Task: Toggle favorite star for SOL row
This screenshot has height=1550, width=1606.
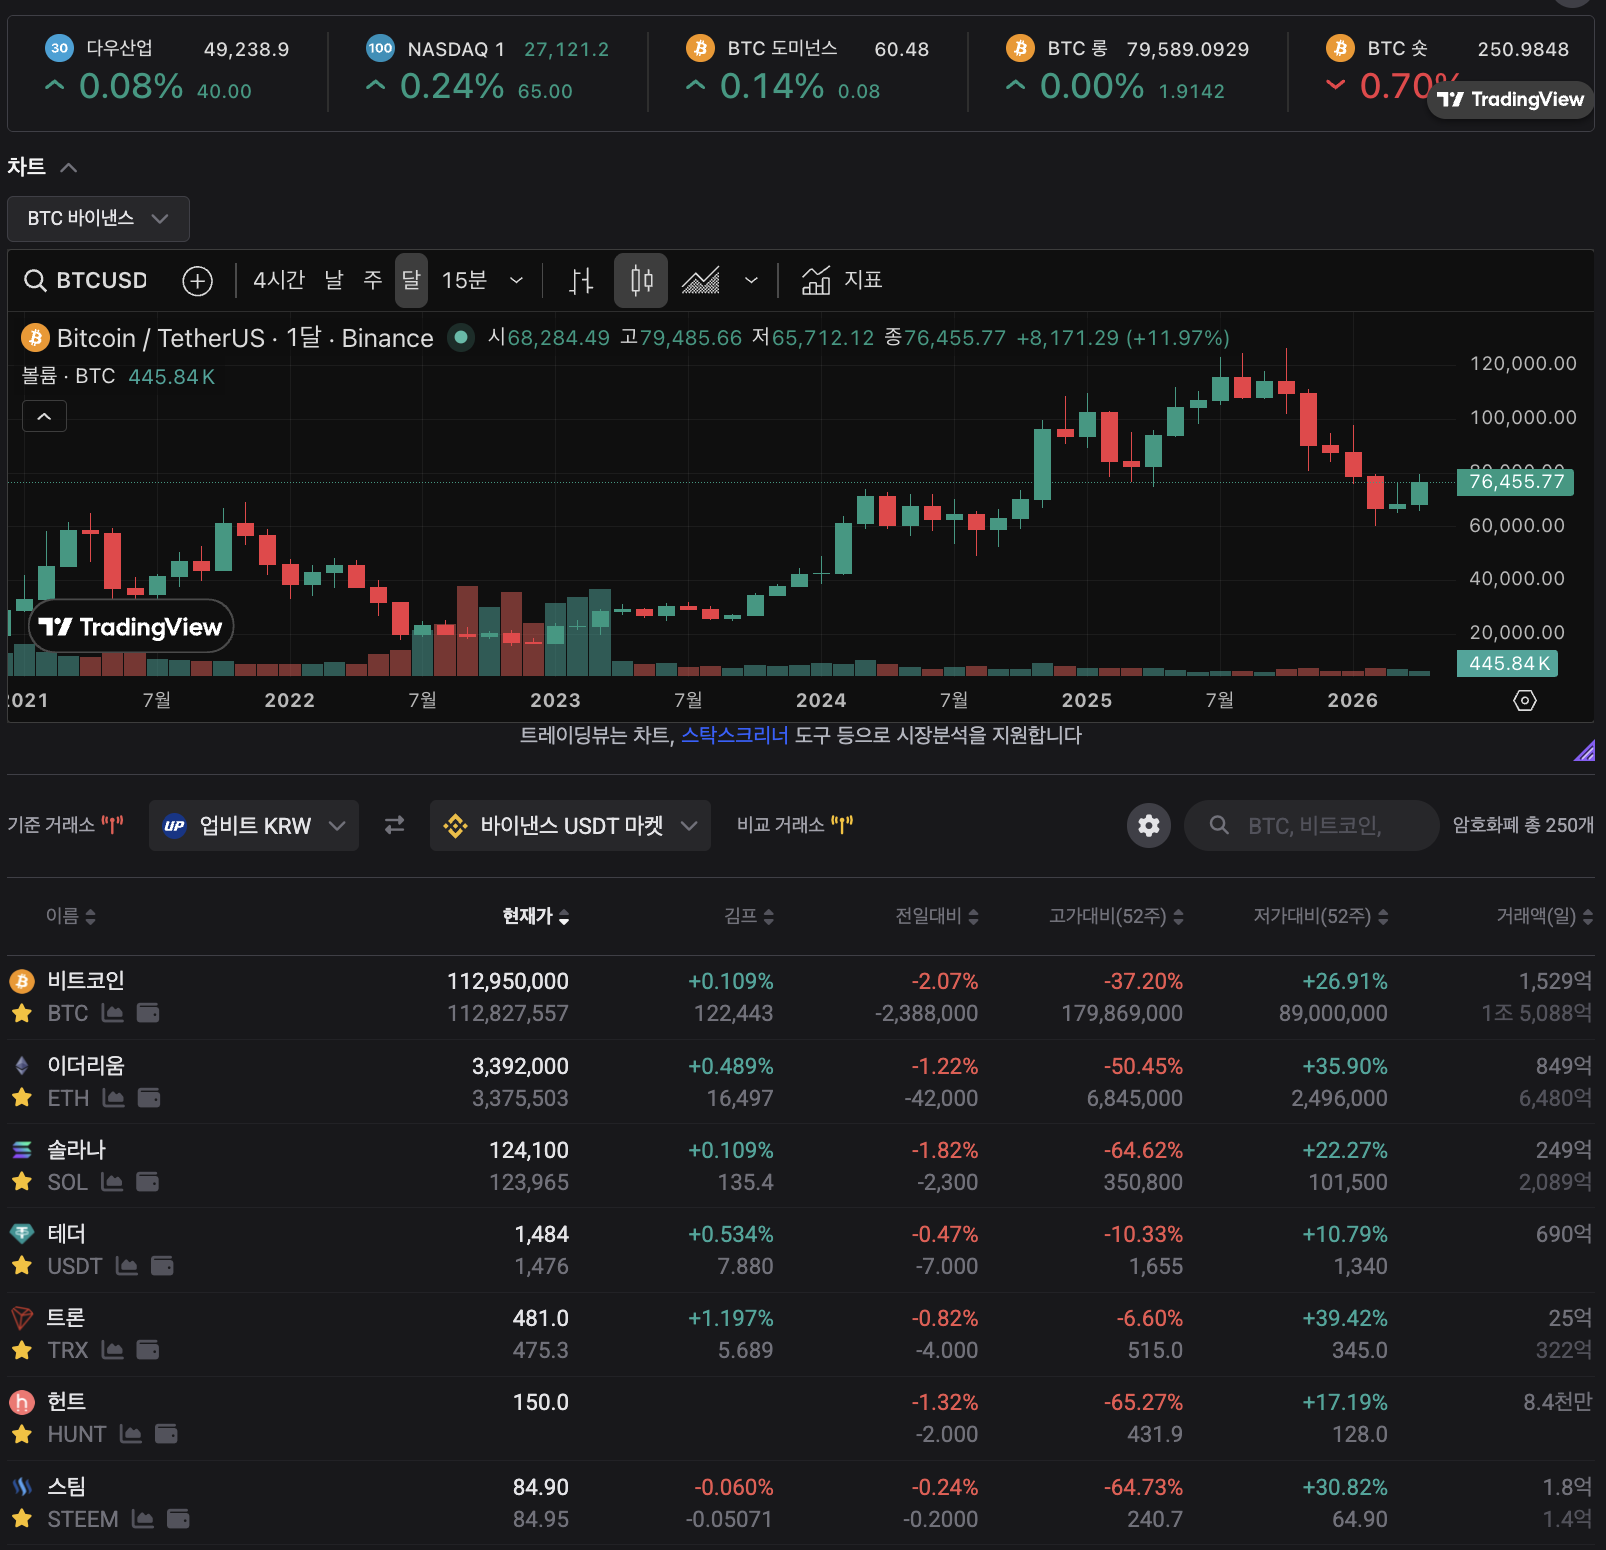Action: click(x=22, y=1182)
